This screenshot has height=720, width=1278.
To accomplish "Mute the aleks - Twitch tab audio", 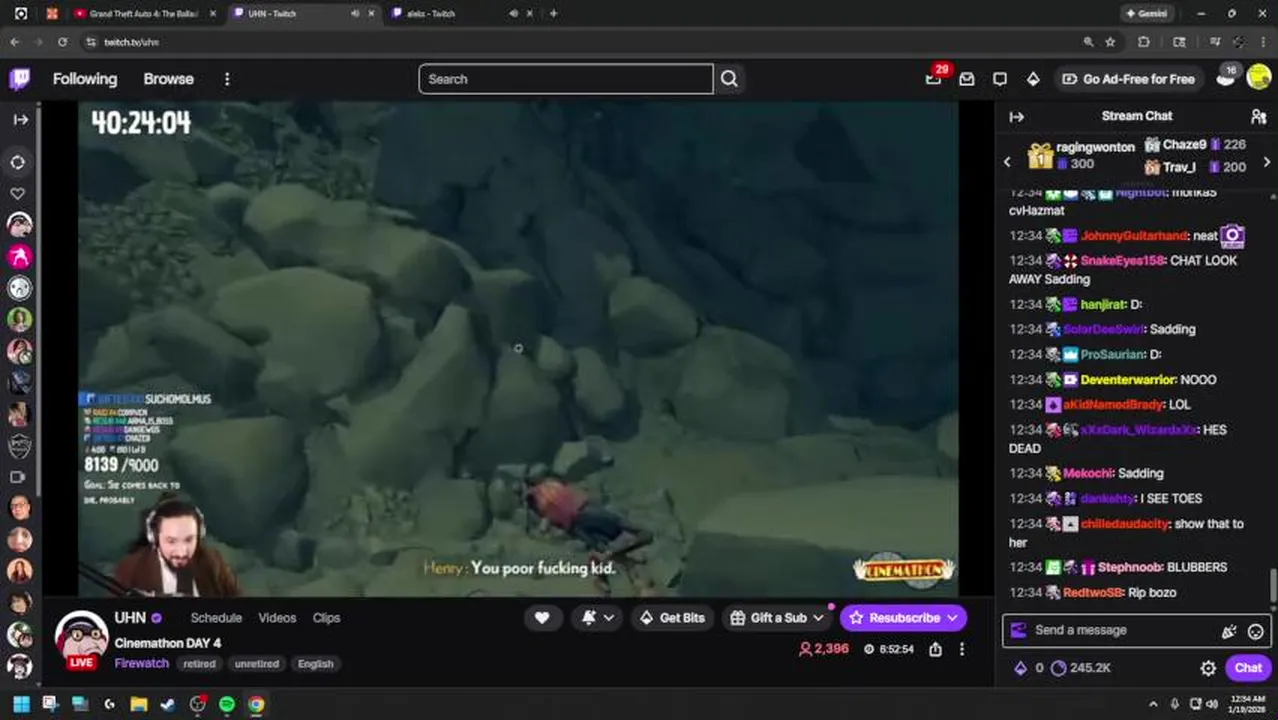I will [x=513, y=13].
